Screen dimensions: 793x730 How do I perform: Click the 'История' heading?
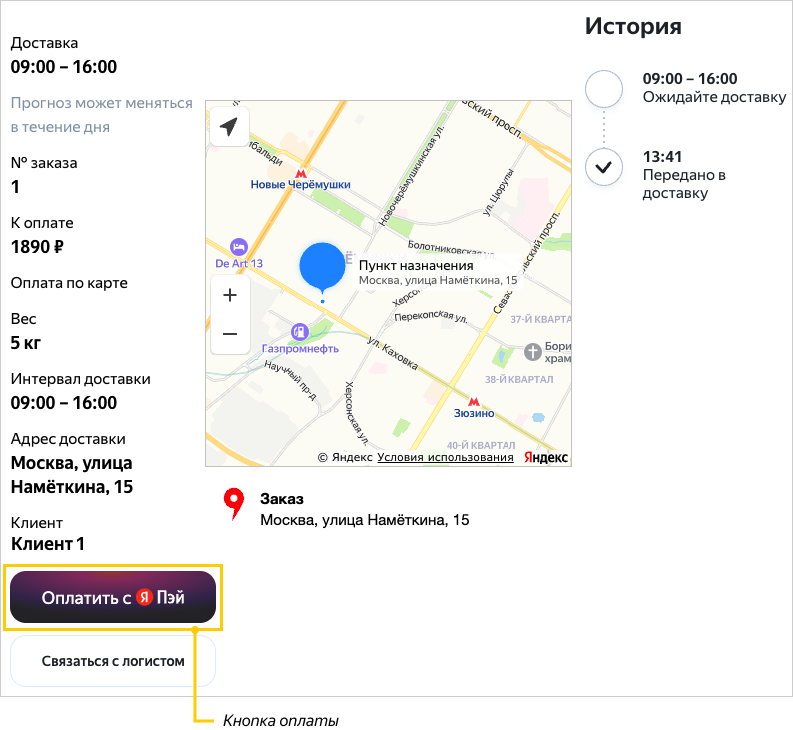[x=633, y=26]
